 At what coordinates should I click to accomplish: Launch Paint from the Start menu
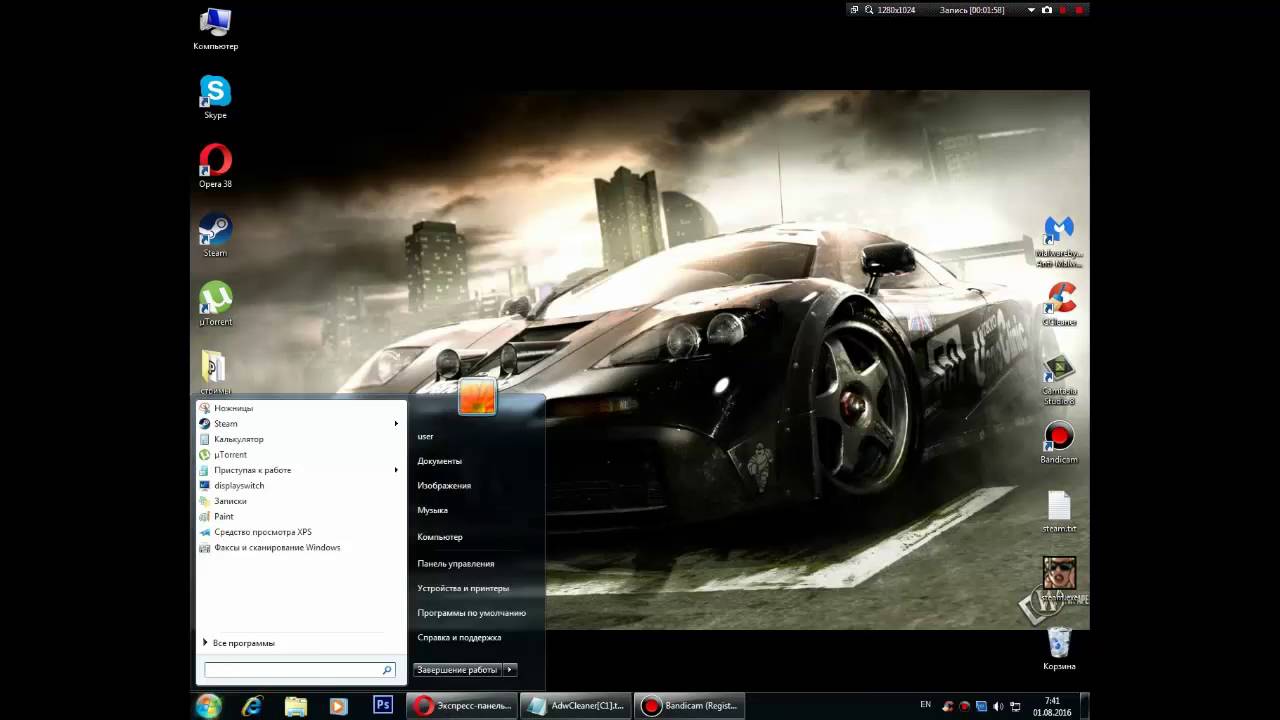click(301, 517)
